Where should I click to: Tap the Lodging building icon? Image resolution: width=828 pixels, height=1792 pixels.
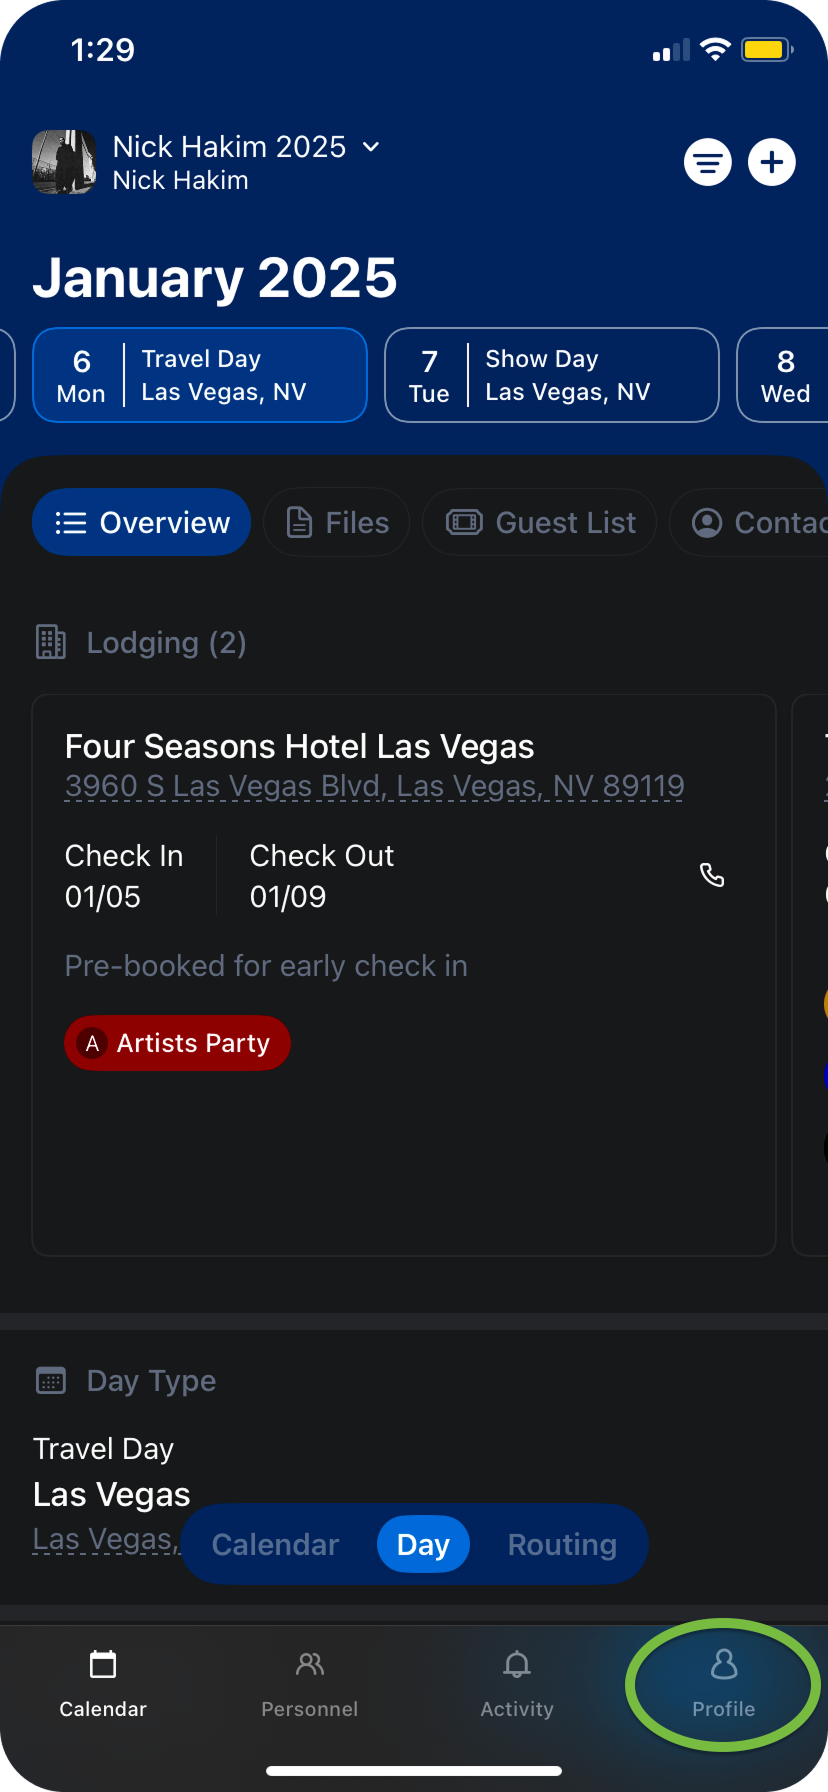click(51, 642)
